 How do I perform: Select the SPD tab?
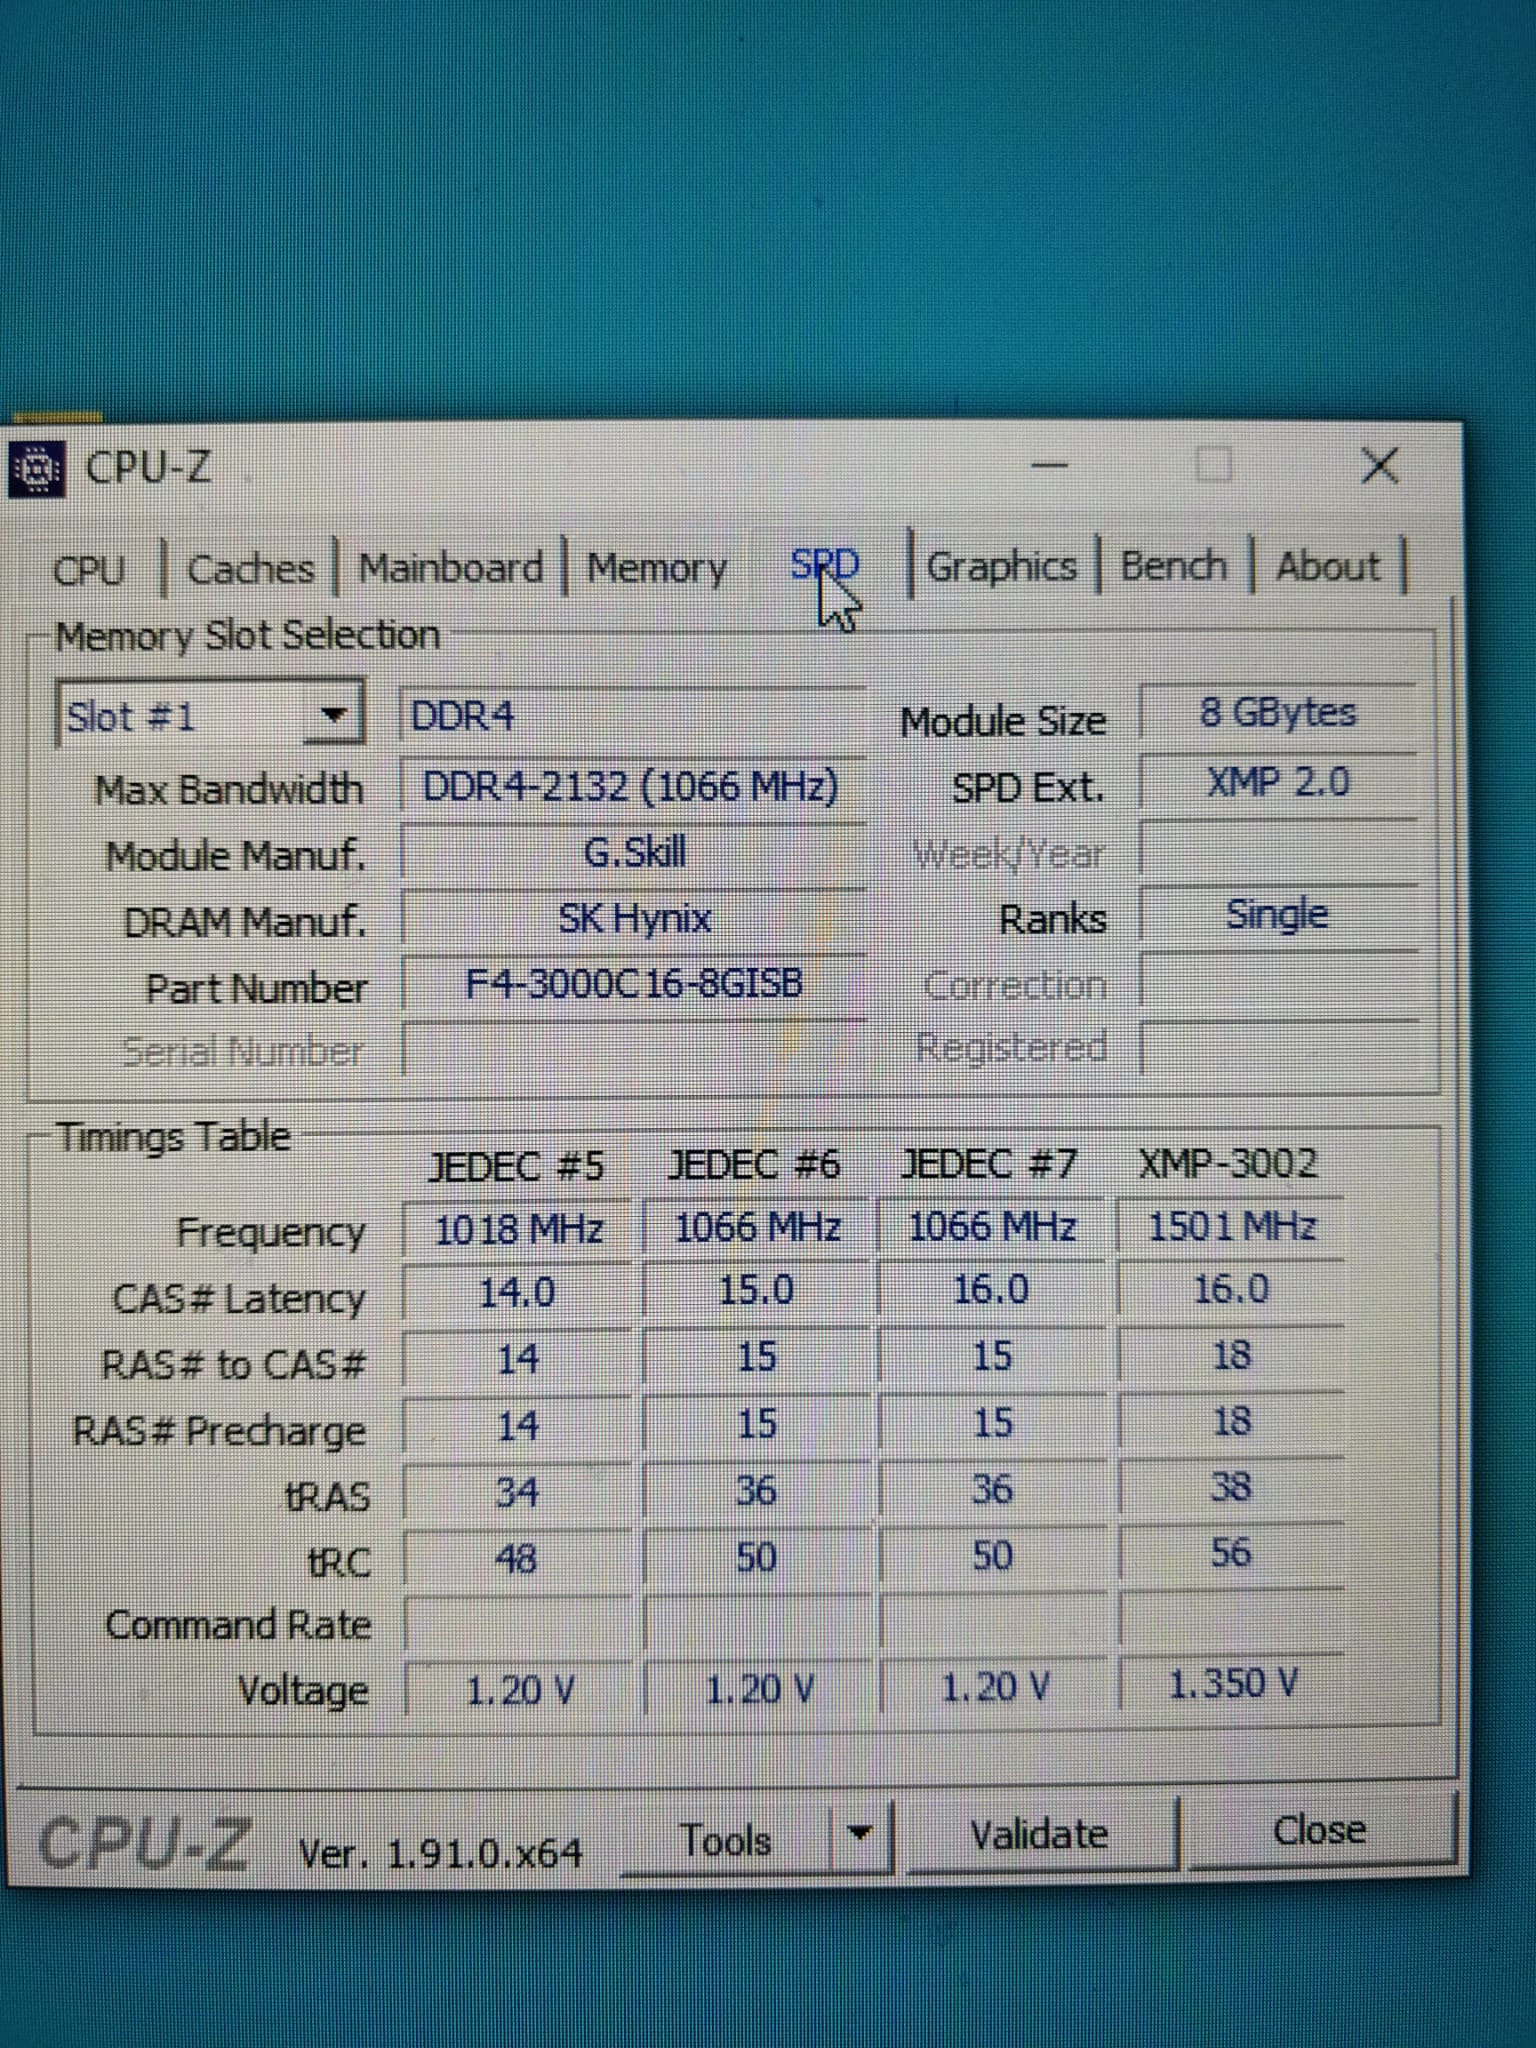825,565
